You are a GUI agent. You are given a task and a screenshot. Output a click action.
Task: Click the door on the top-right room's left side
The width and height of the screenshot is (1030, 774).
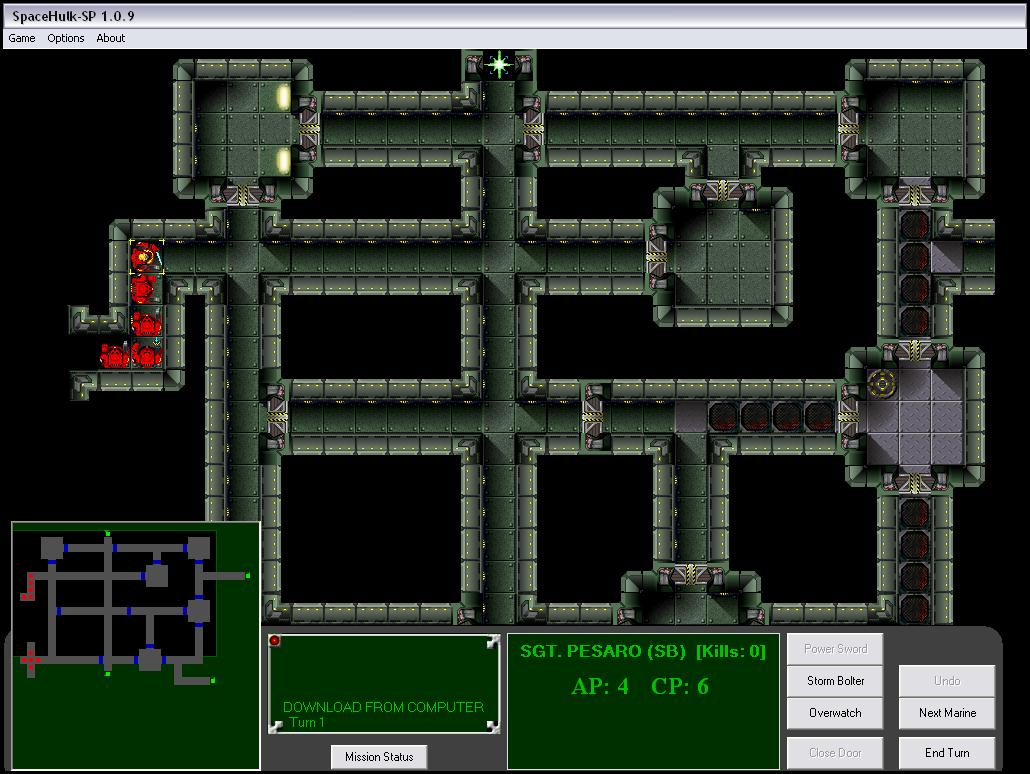(848, 129)
